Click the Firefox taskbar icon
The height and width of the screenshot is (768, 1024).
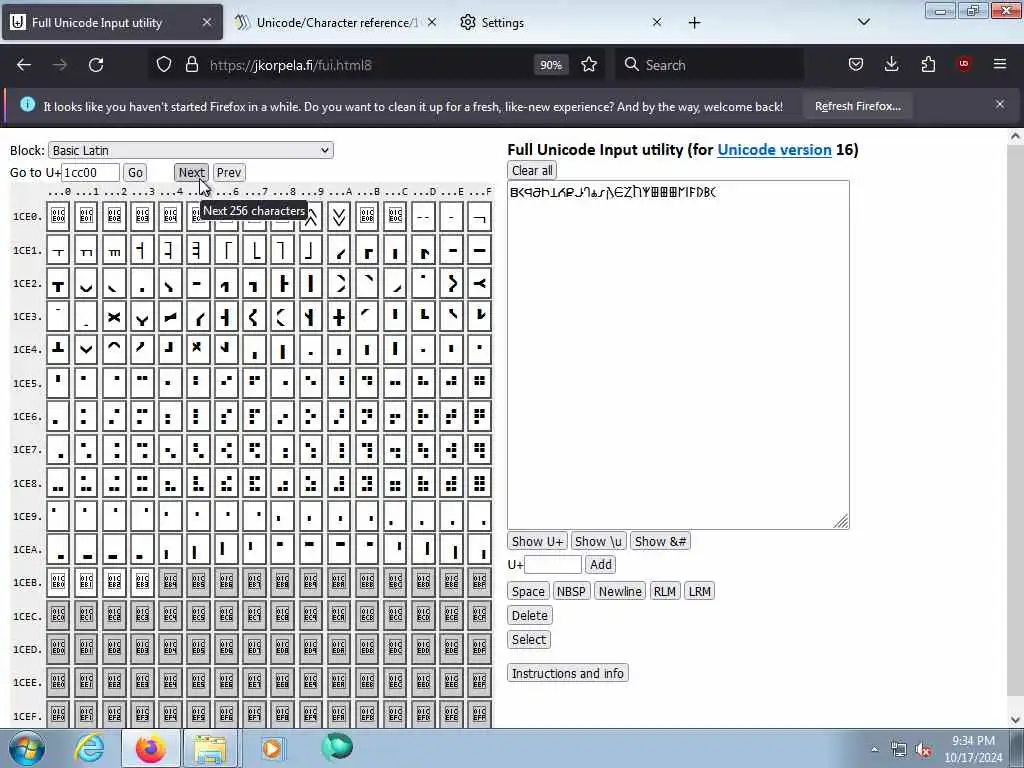[150, 748]
